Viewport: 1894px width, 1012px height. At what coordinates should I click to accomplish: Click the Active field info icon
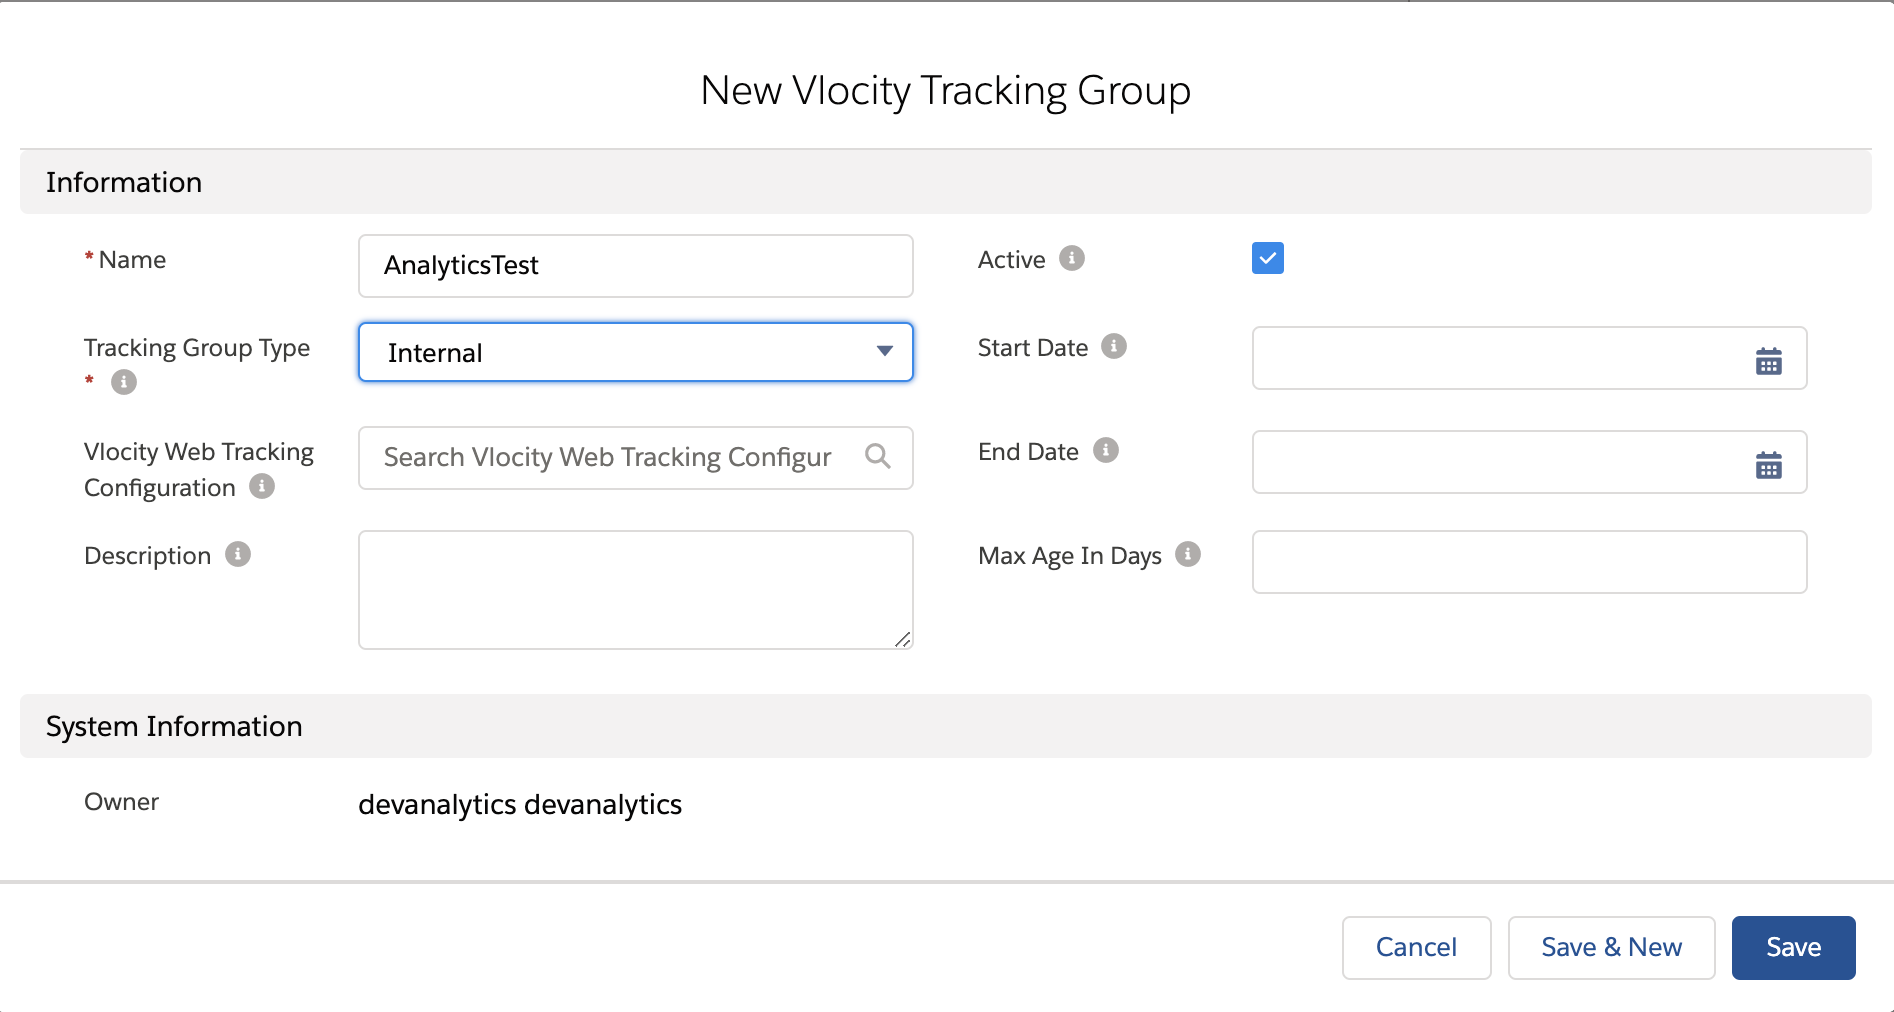pyautogui.click(x=1072, y=258)
